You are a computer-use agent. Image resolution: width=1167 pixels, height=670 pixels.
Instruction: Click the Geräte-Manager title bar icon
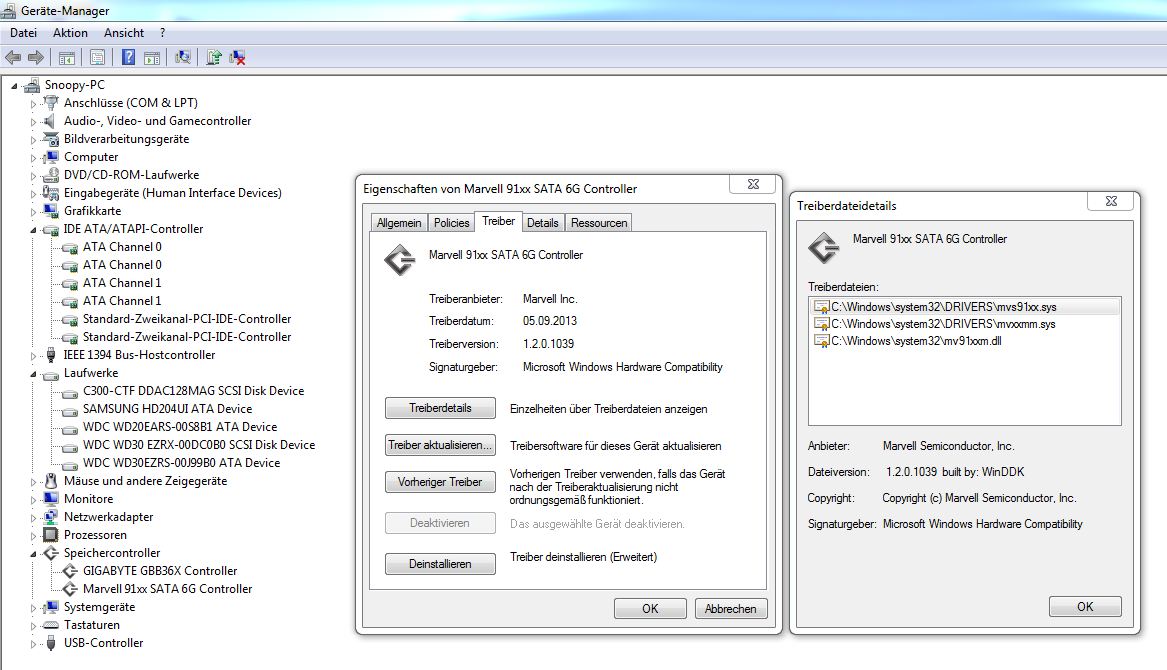pos(8,10)
